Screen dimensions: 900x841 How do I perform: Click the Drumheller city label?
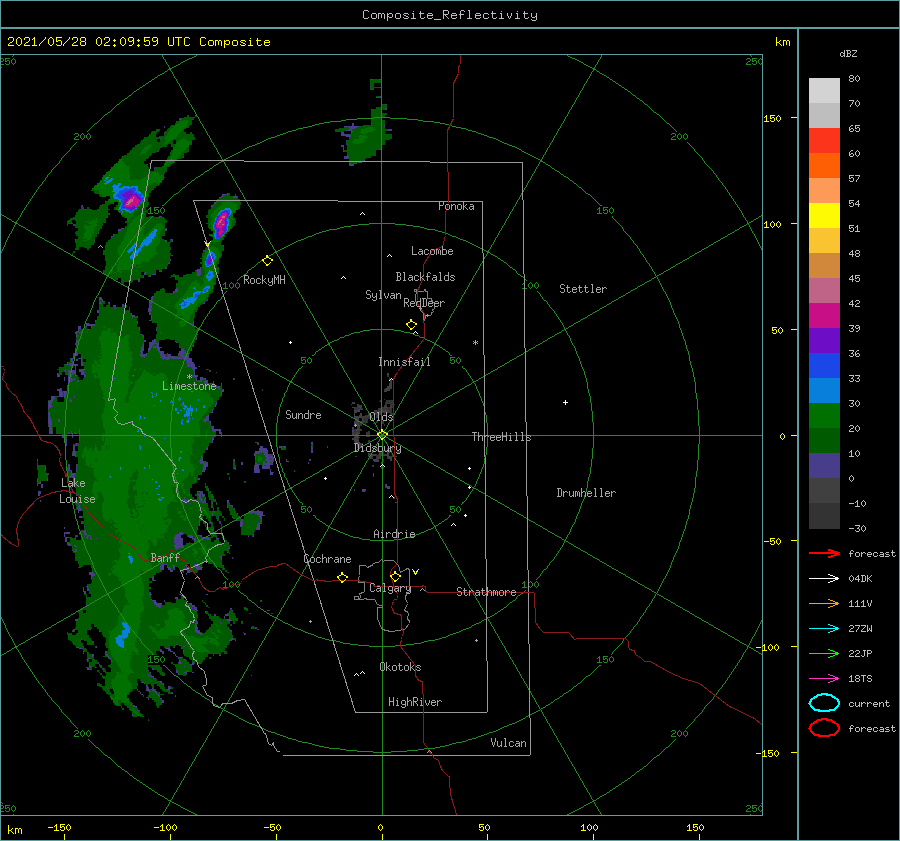pyautogui.click(x=586, y=493)
